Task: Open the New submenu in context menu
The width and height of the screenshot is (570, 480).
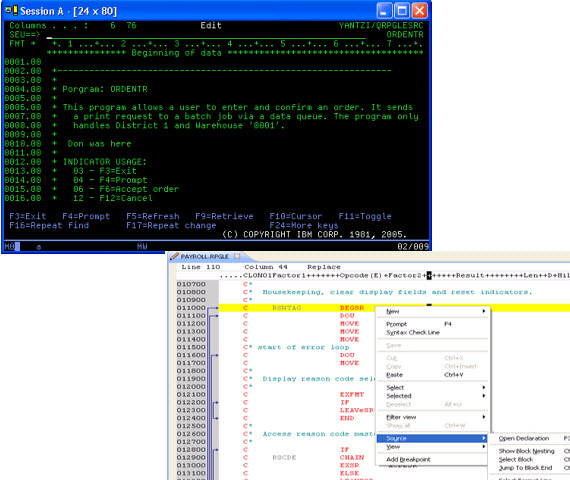Action: point(433,311)
